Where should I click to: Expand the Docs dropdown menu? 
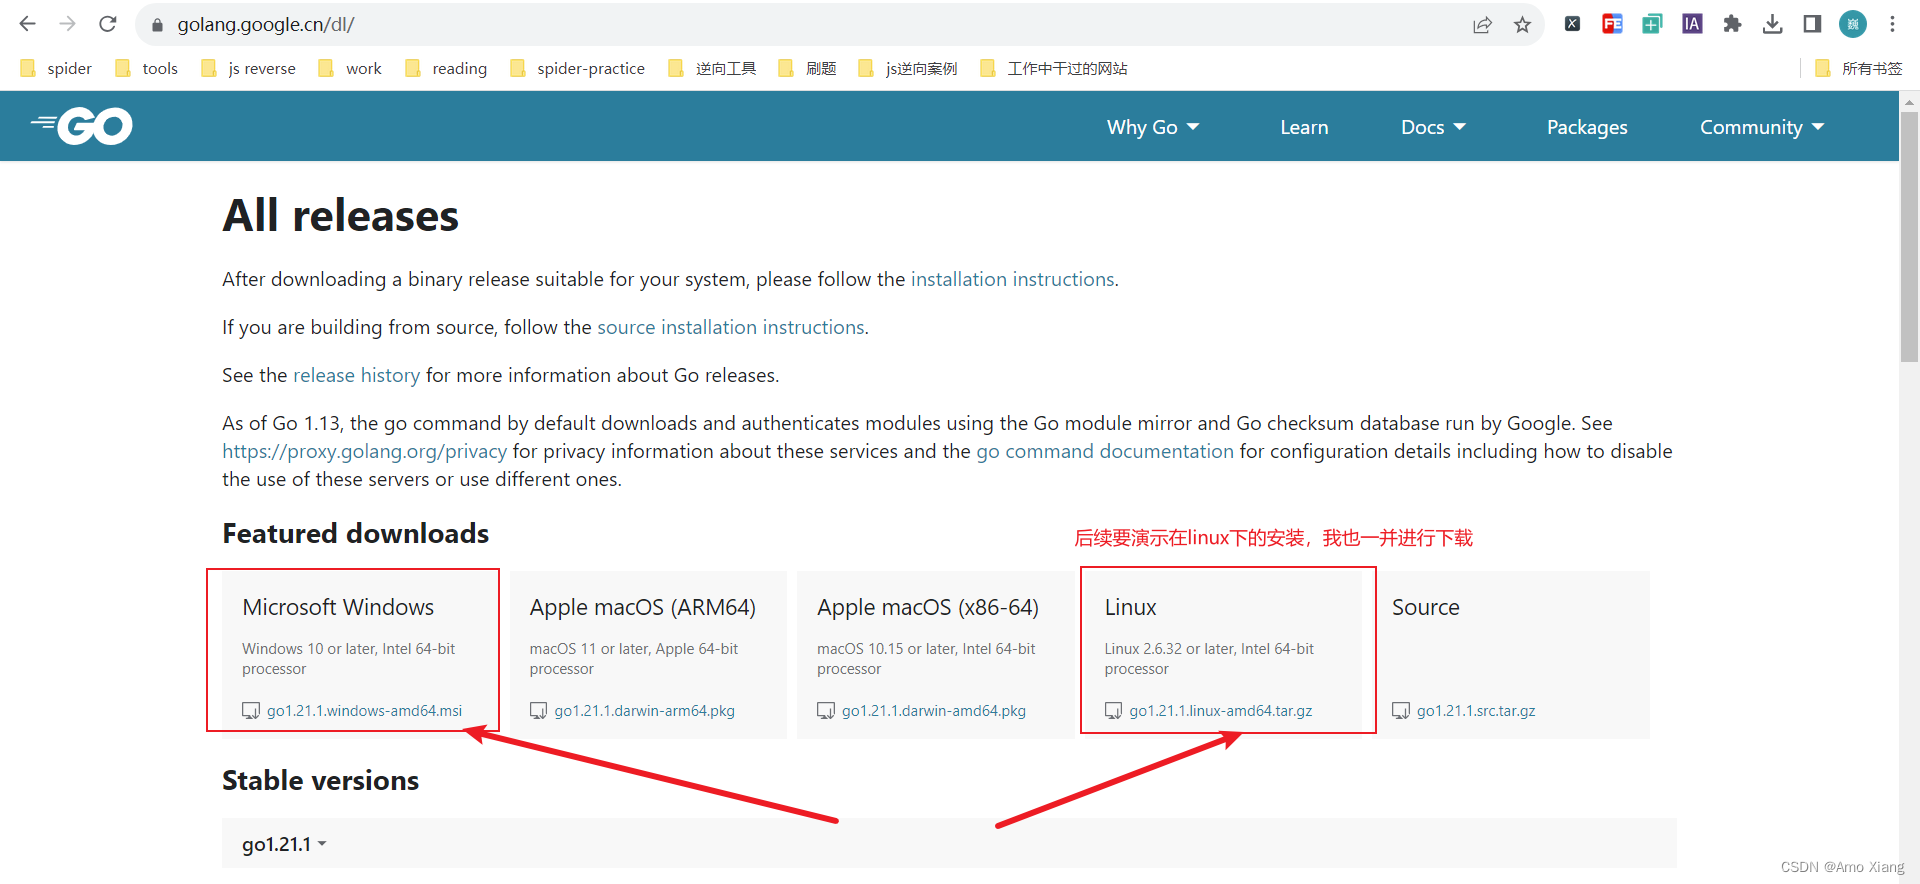(1433, 127)
